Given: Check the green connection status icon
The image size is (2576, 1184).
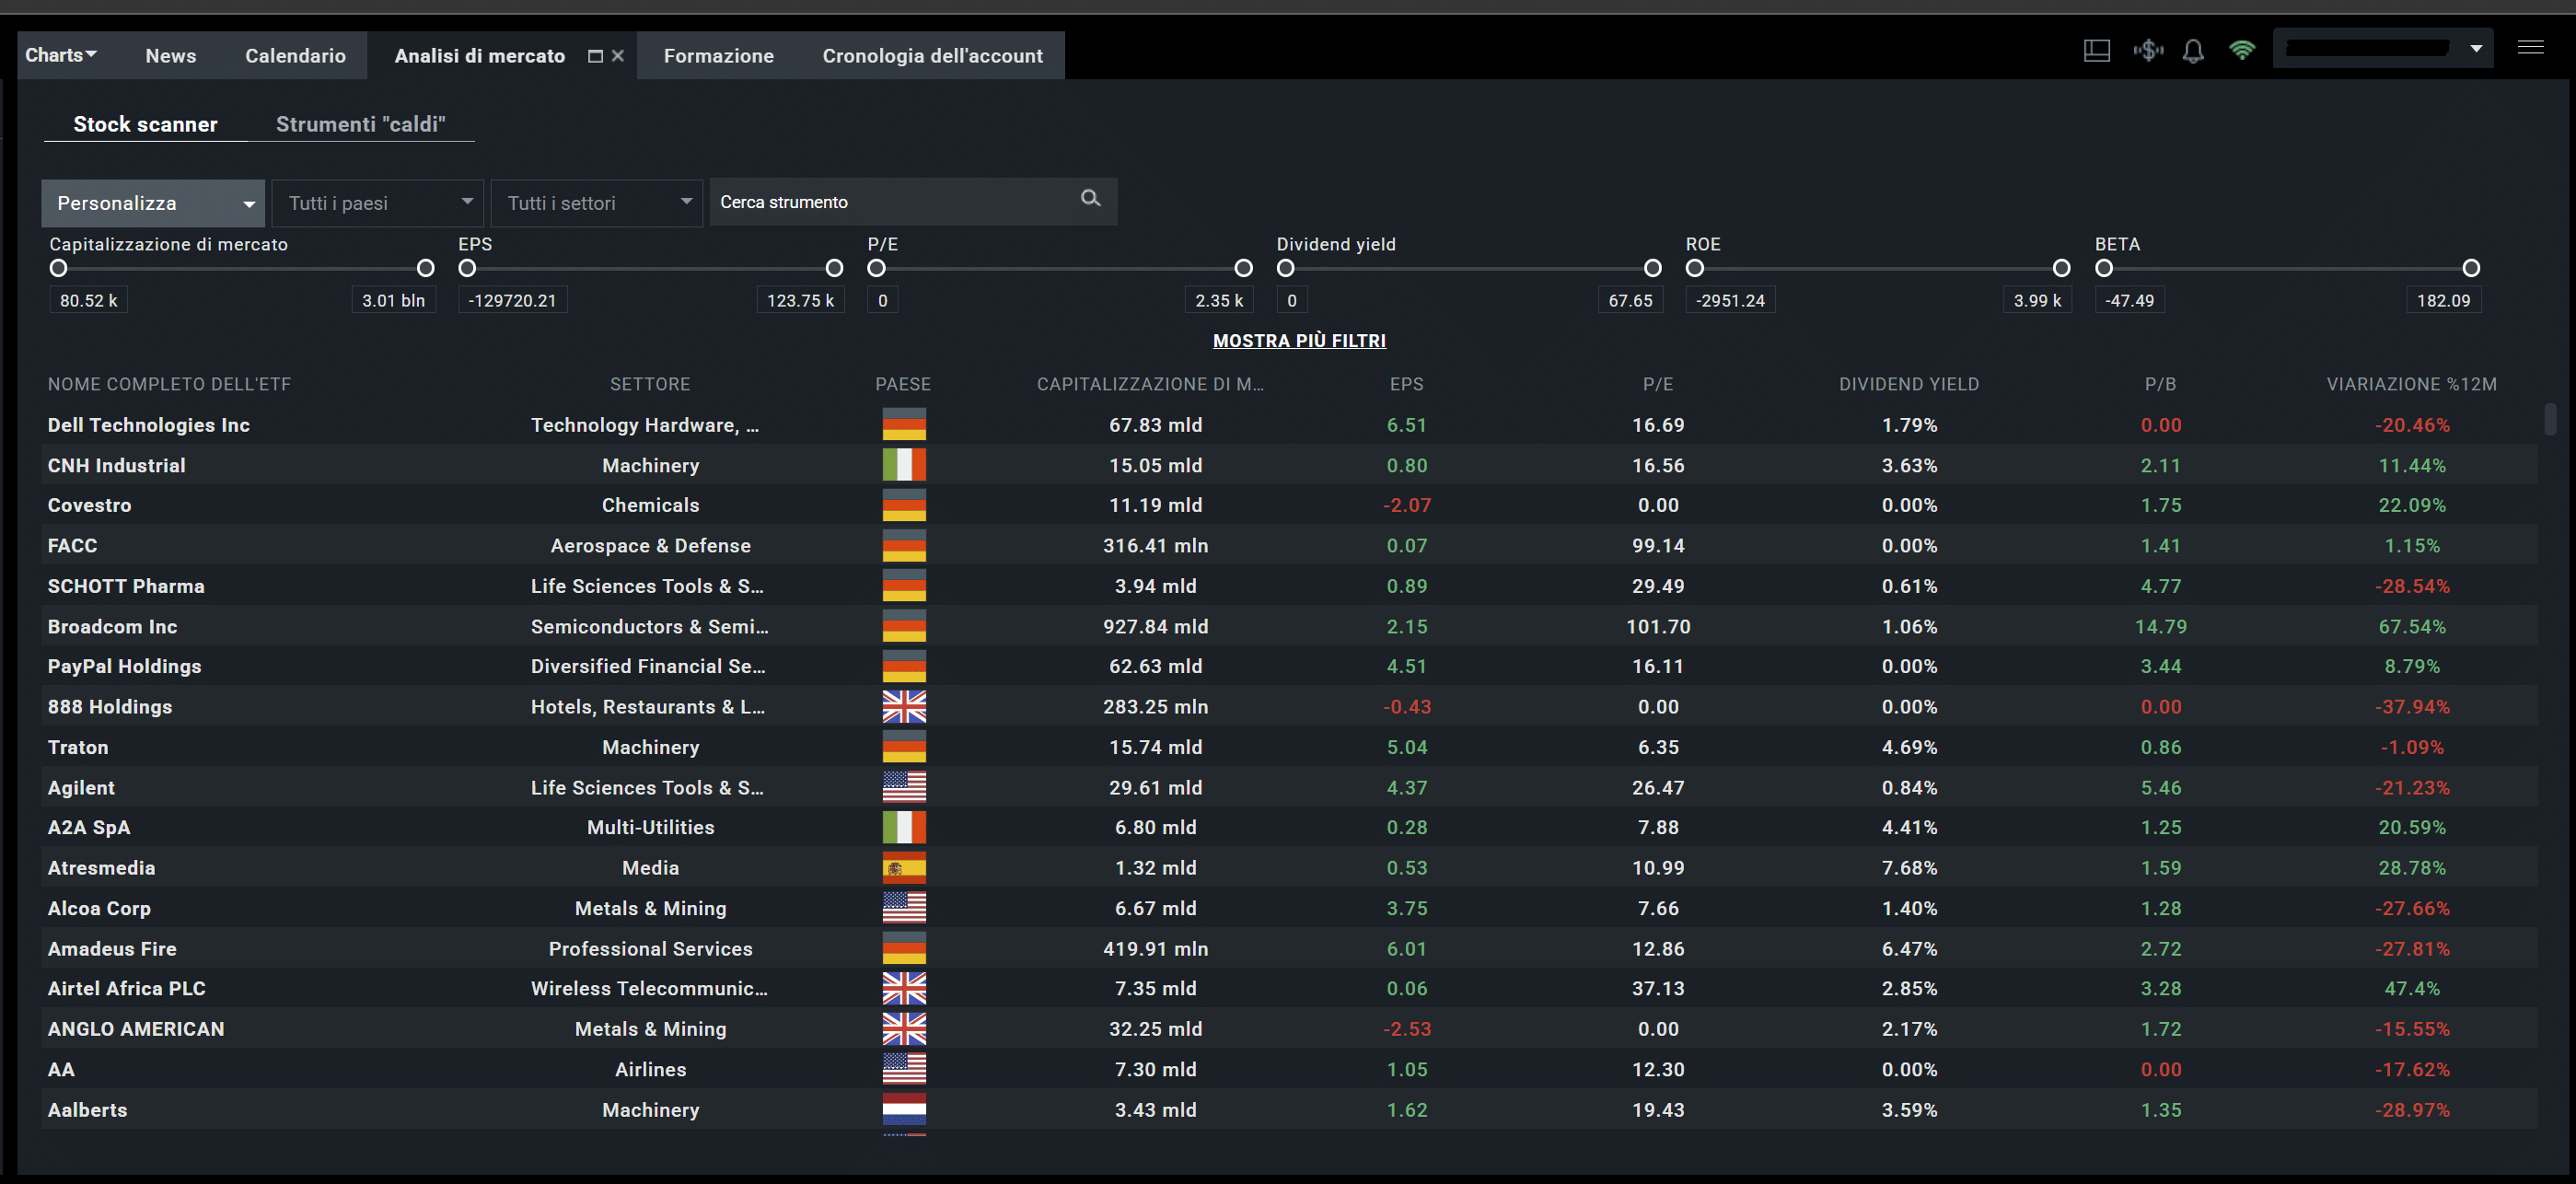Looking at the screenshot, I should (2242, 49).
